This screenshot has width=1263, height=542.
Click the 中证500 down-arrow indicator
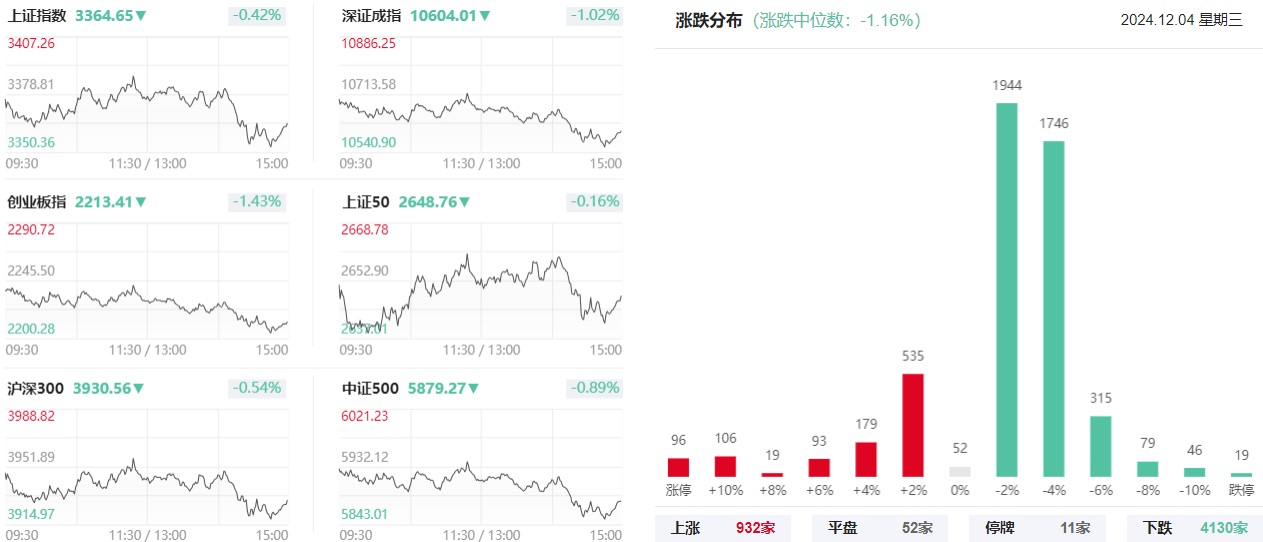click(x=473, y=388)
